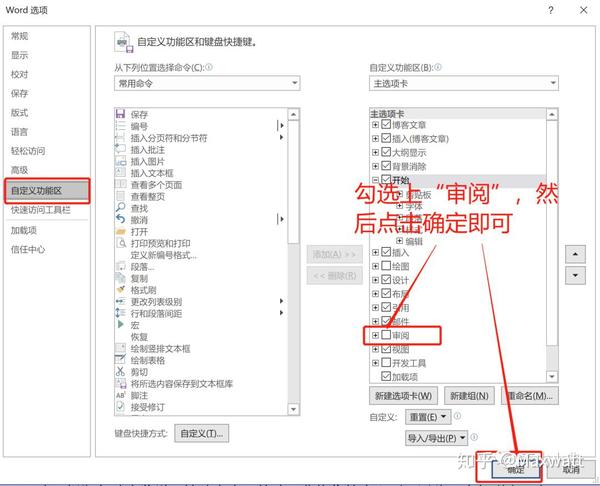Expand the 博客文章 tree node
600x486 pixels.
[375, 125]
